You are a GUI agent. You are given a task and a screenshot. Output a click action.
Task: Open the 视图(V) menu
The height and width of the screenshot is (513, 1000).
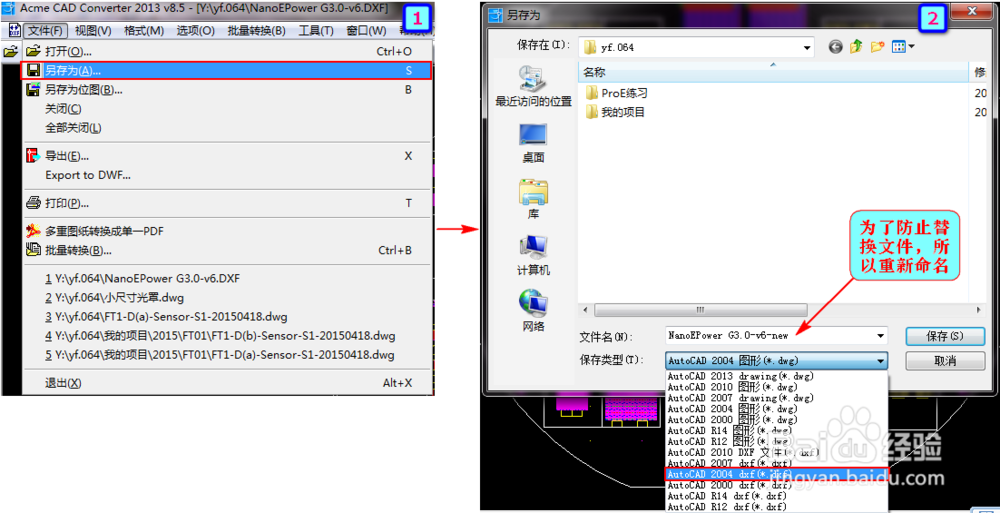[92, 31]
